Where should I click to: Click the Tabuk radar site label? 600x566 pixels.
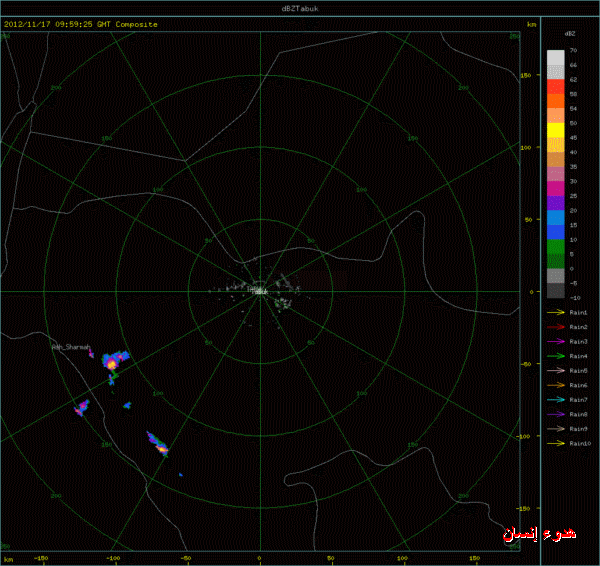tap(260, 292)
